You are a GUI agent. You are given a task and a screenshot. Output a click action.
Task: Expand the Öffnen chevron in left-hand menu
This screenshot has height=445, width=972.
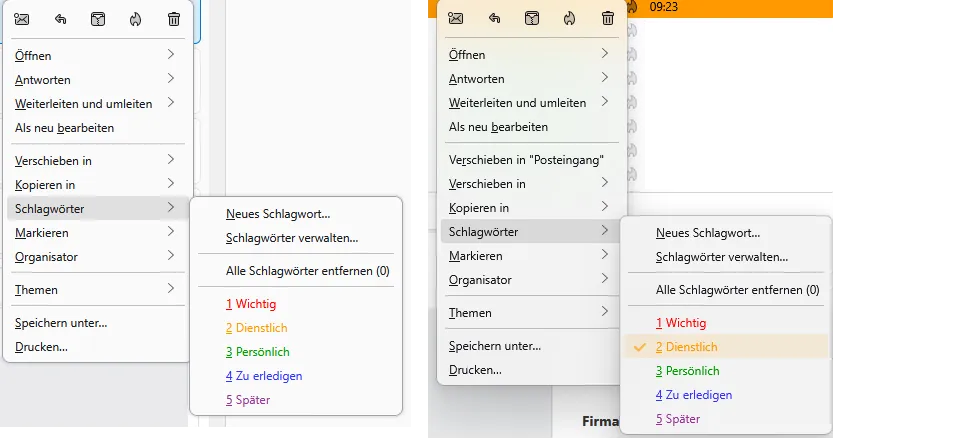coord(171,55)
